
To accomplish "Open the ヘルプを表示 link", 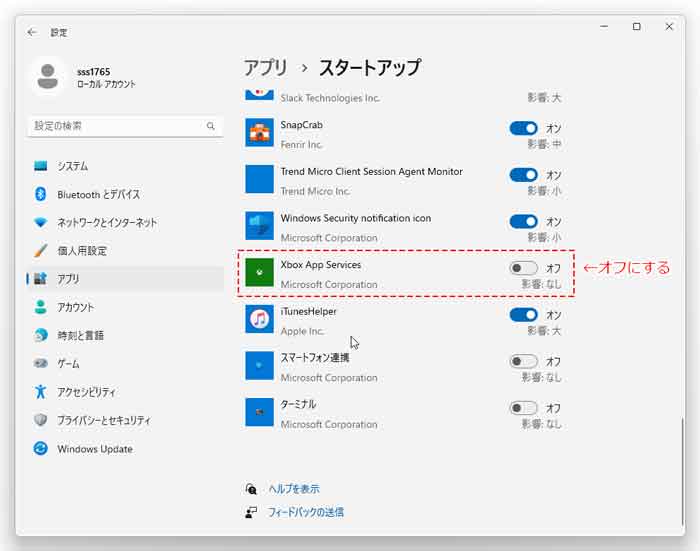I will pos(294,489).
